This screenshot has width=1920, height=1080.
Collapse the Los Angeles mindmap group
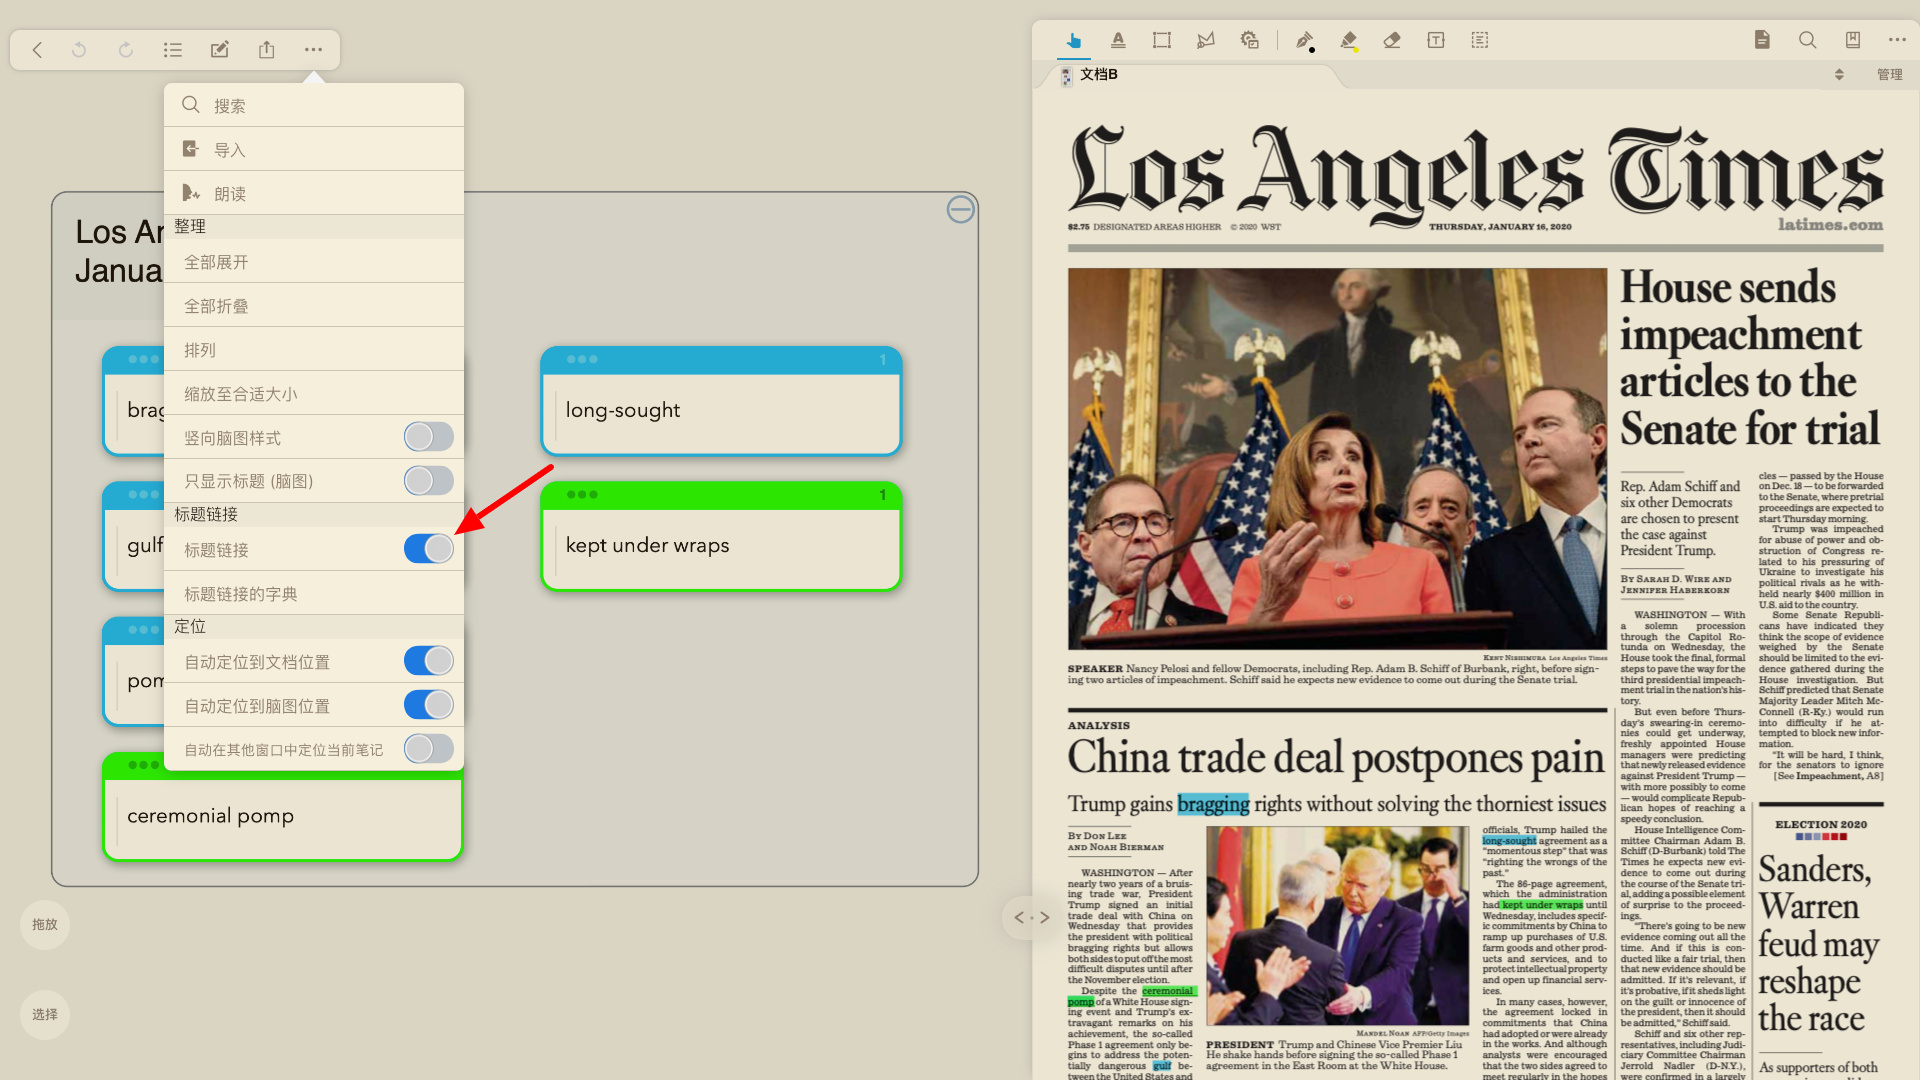click(960, 209)
